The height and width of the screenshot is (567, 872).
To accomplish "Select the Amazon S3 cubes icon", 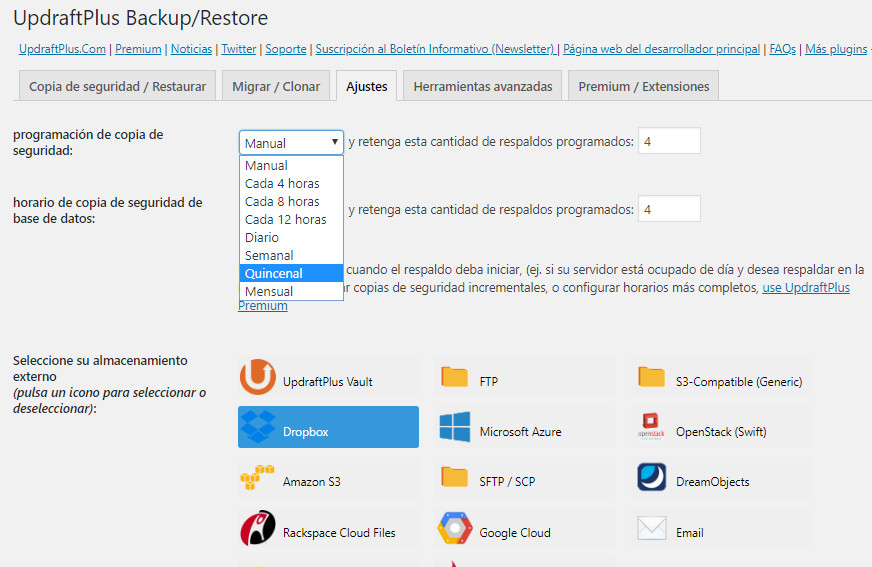I will point(257,477).
